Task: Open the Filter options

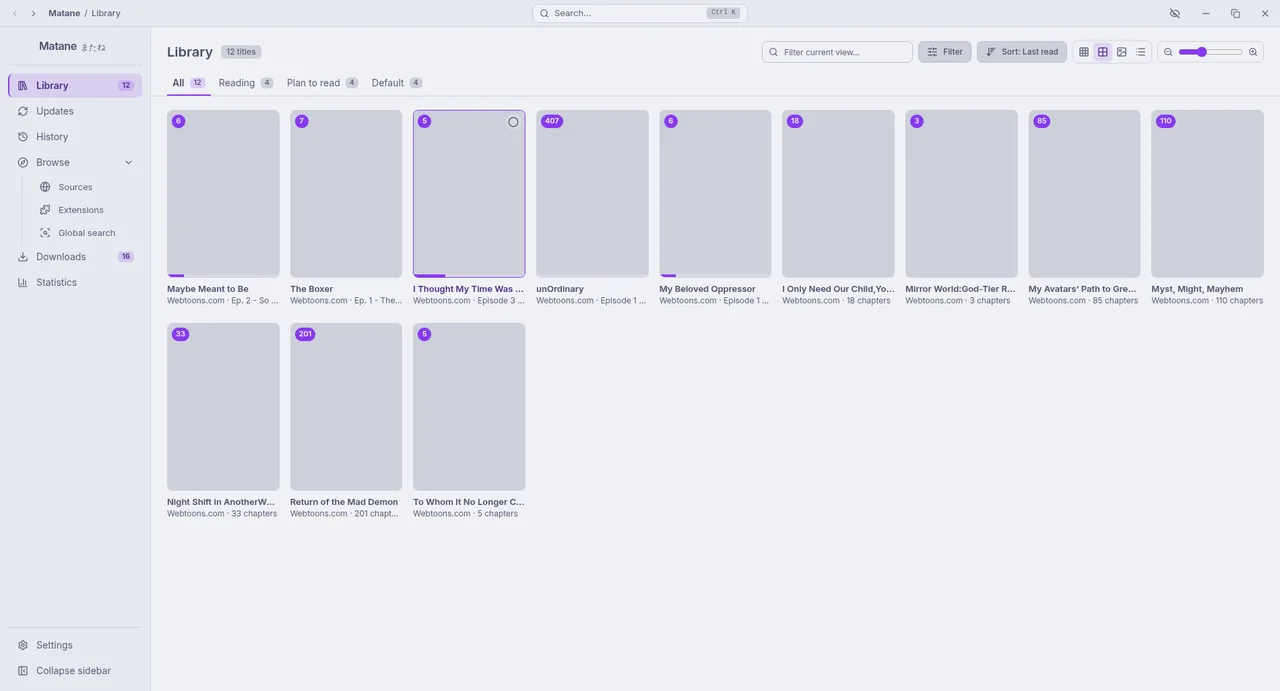Action: pyautogui.click(x=945, y=52)
